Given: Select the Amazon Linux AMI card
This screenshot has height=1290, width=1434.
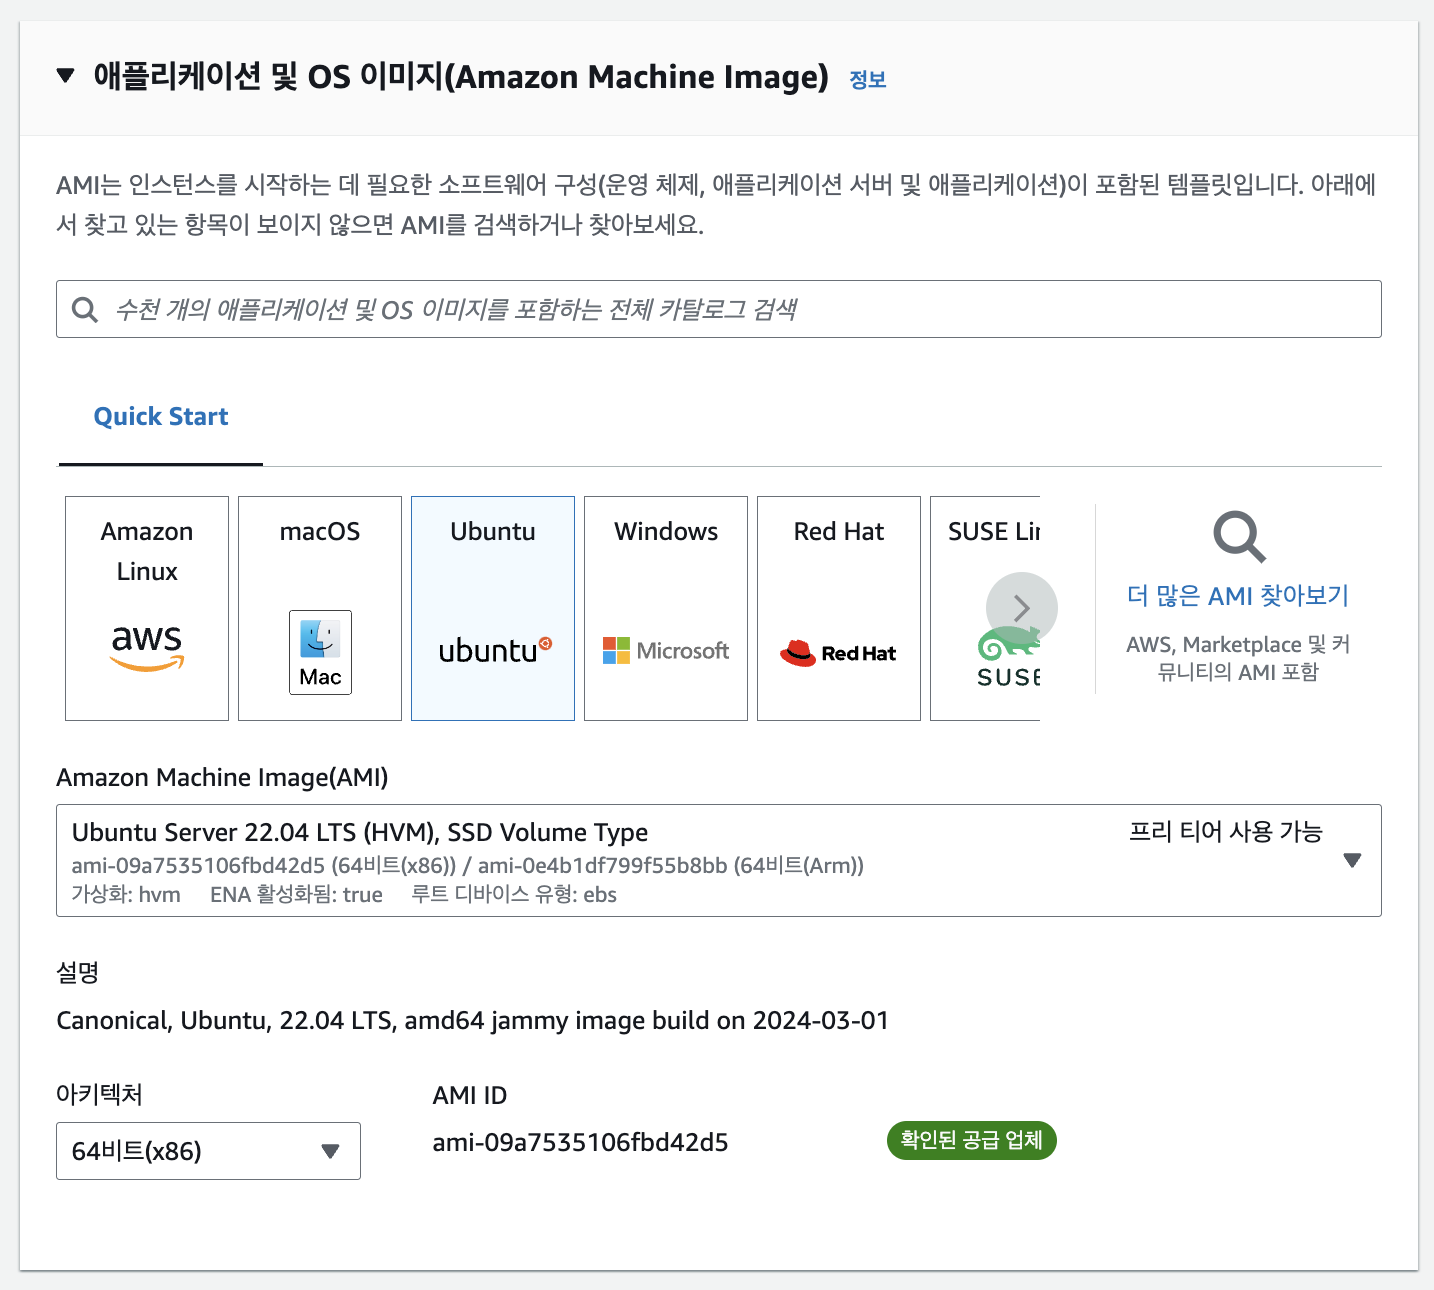Looking at the screenshot, I should (147, 608).
